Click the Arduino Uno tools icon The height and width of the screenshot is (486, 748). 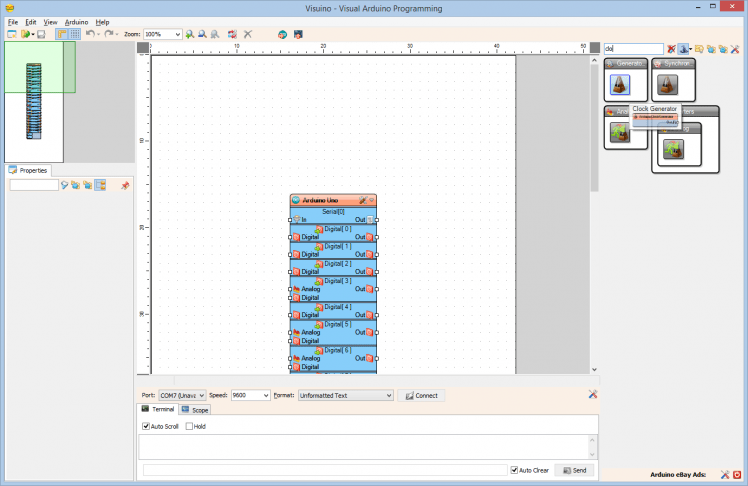tap(363, 200)
